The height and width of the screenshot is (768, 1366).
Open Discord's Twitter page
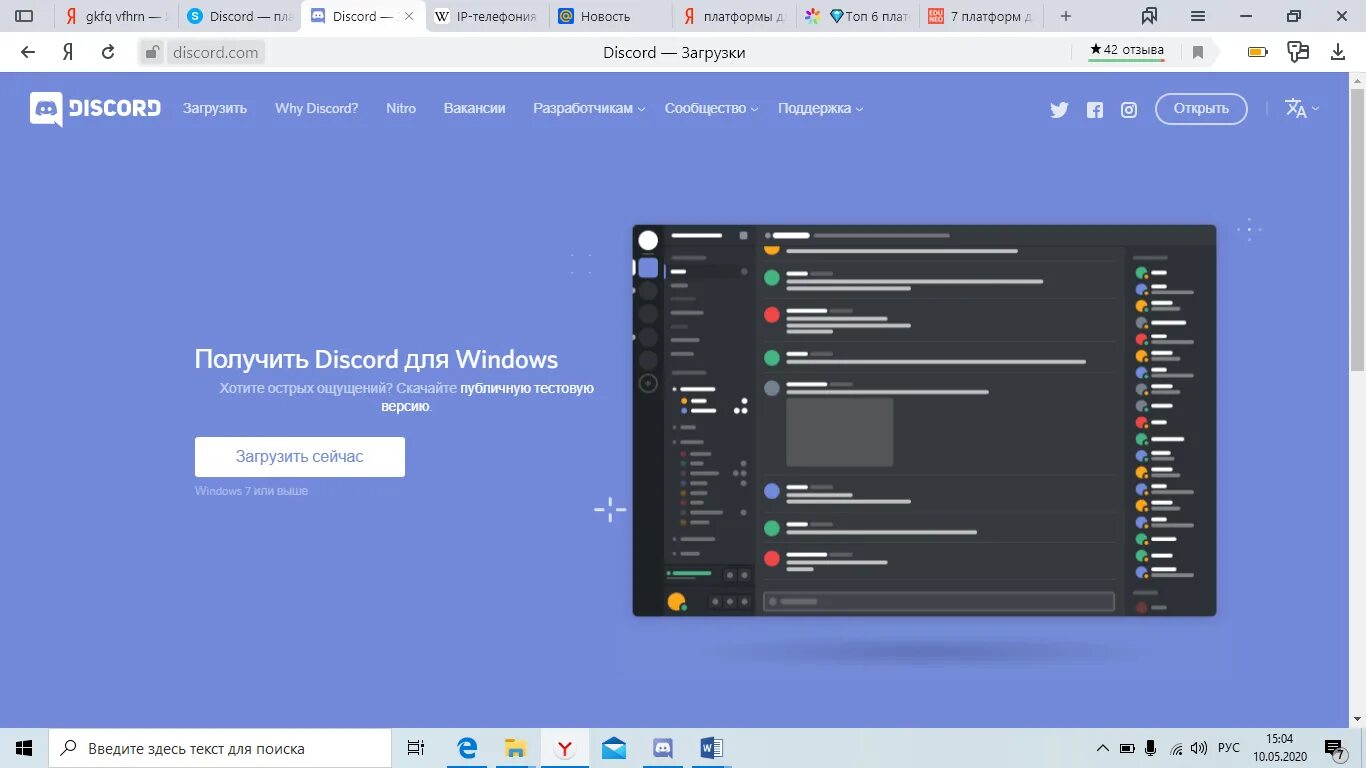pyautogui.click(x=1059, y=110)
